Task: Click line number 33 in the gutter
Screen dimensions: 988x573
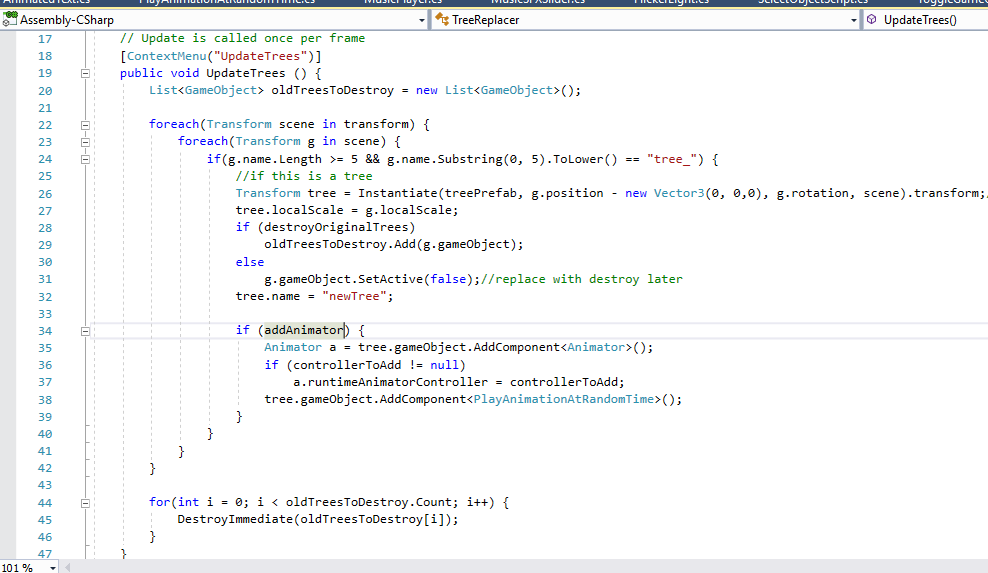Action: (45, 314)
